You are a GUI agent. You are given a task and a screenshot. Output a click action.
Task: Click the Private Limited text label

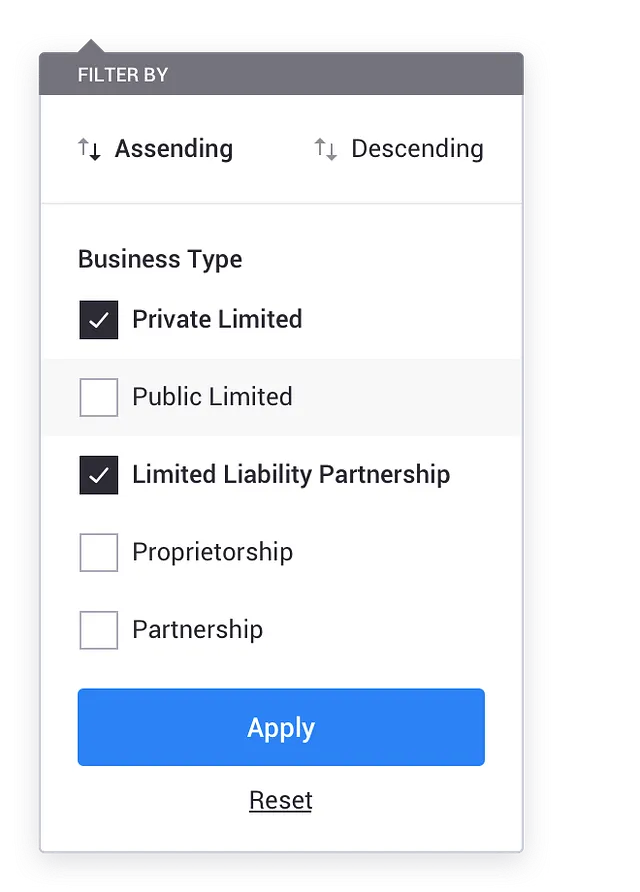[217, 320]
